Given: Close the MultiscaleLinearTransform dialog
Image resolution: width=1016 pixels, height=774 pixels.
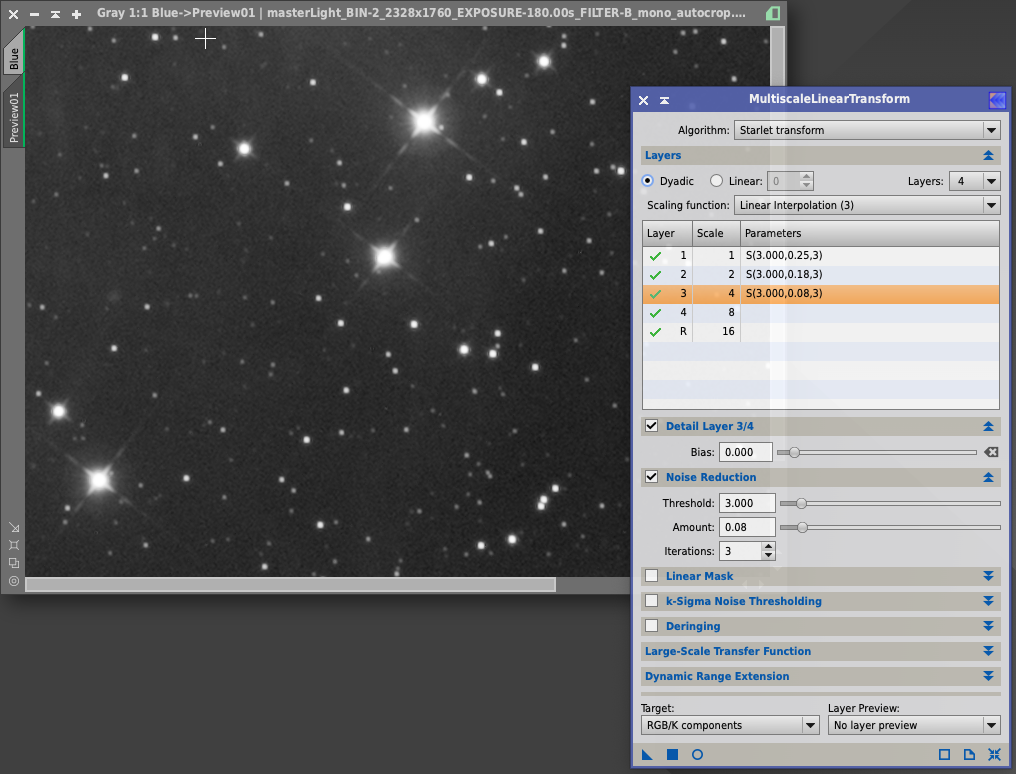Looking at the screenshot, I should click(643, 100).
